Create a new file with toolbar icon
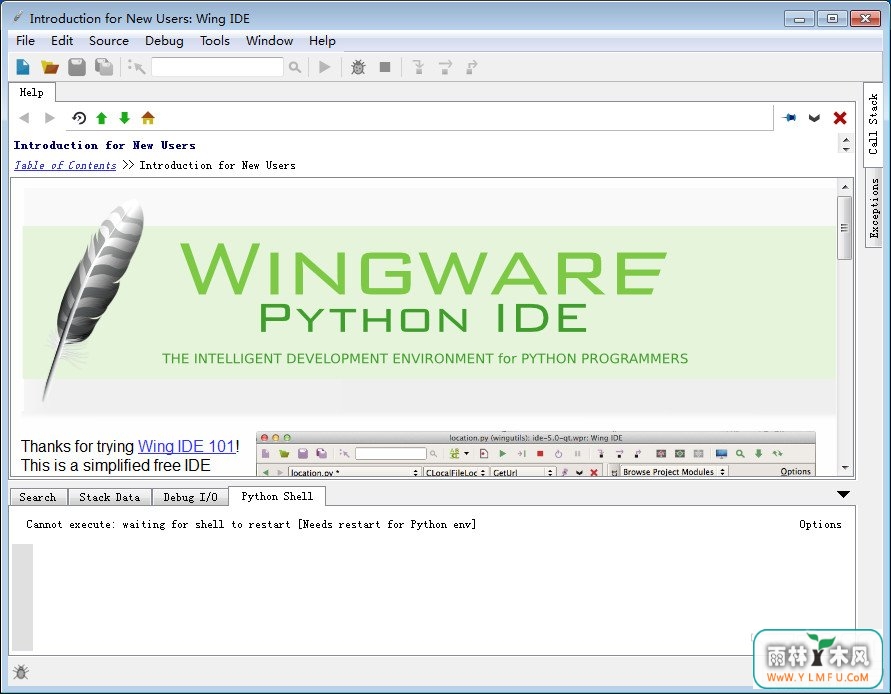The width and height of the screenshot is (891, 694). pos(23,67)
